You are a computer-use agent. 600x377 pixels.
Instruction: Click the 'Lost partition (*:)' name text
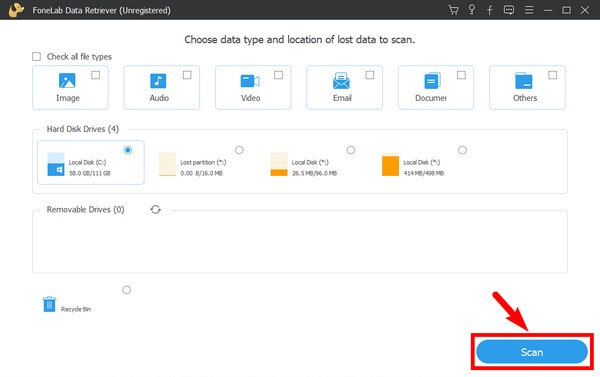pos(203,162)
